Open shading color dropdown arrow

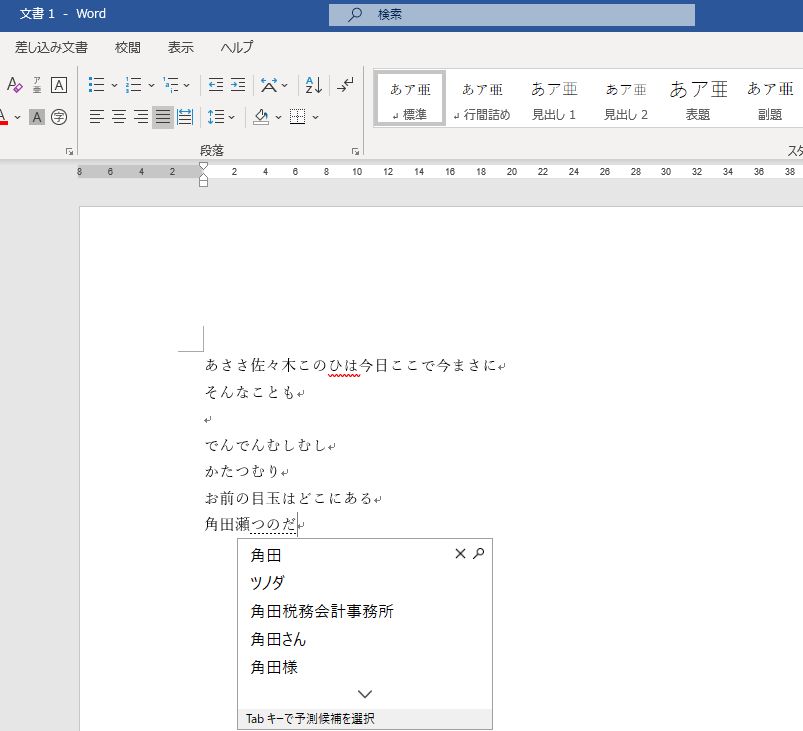(278, 117)
